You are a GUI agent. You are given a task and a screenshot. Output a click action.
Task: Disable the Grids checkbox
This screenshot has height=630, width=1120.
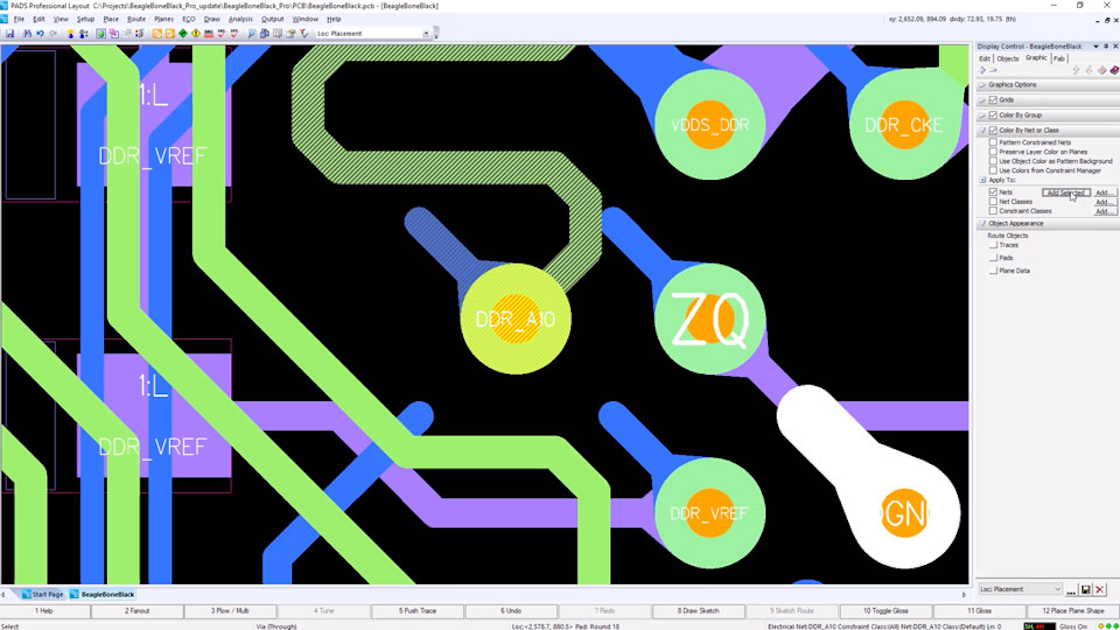tap(993, 99)
